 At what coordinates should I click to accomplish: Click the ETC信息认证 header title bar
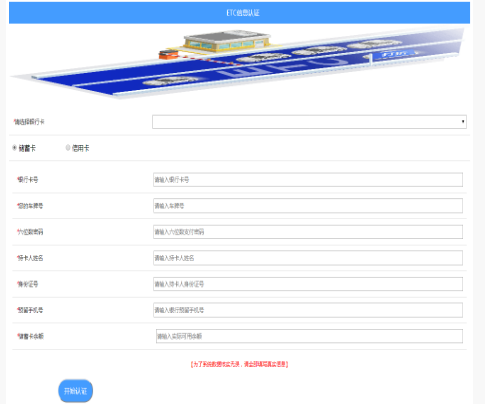click(239, 13)
